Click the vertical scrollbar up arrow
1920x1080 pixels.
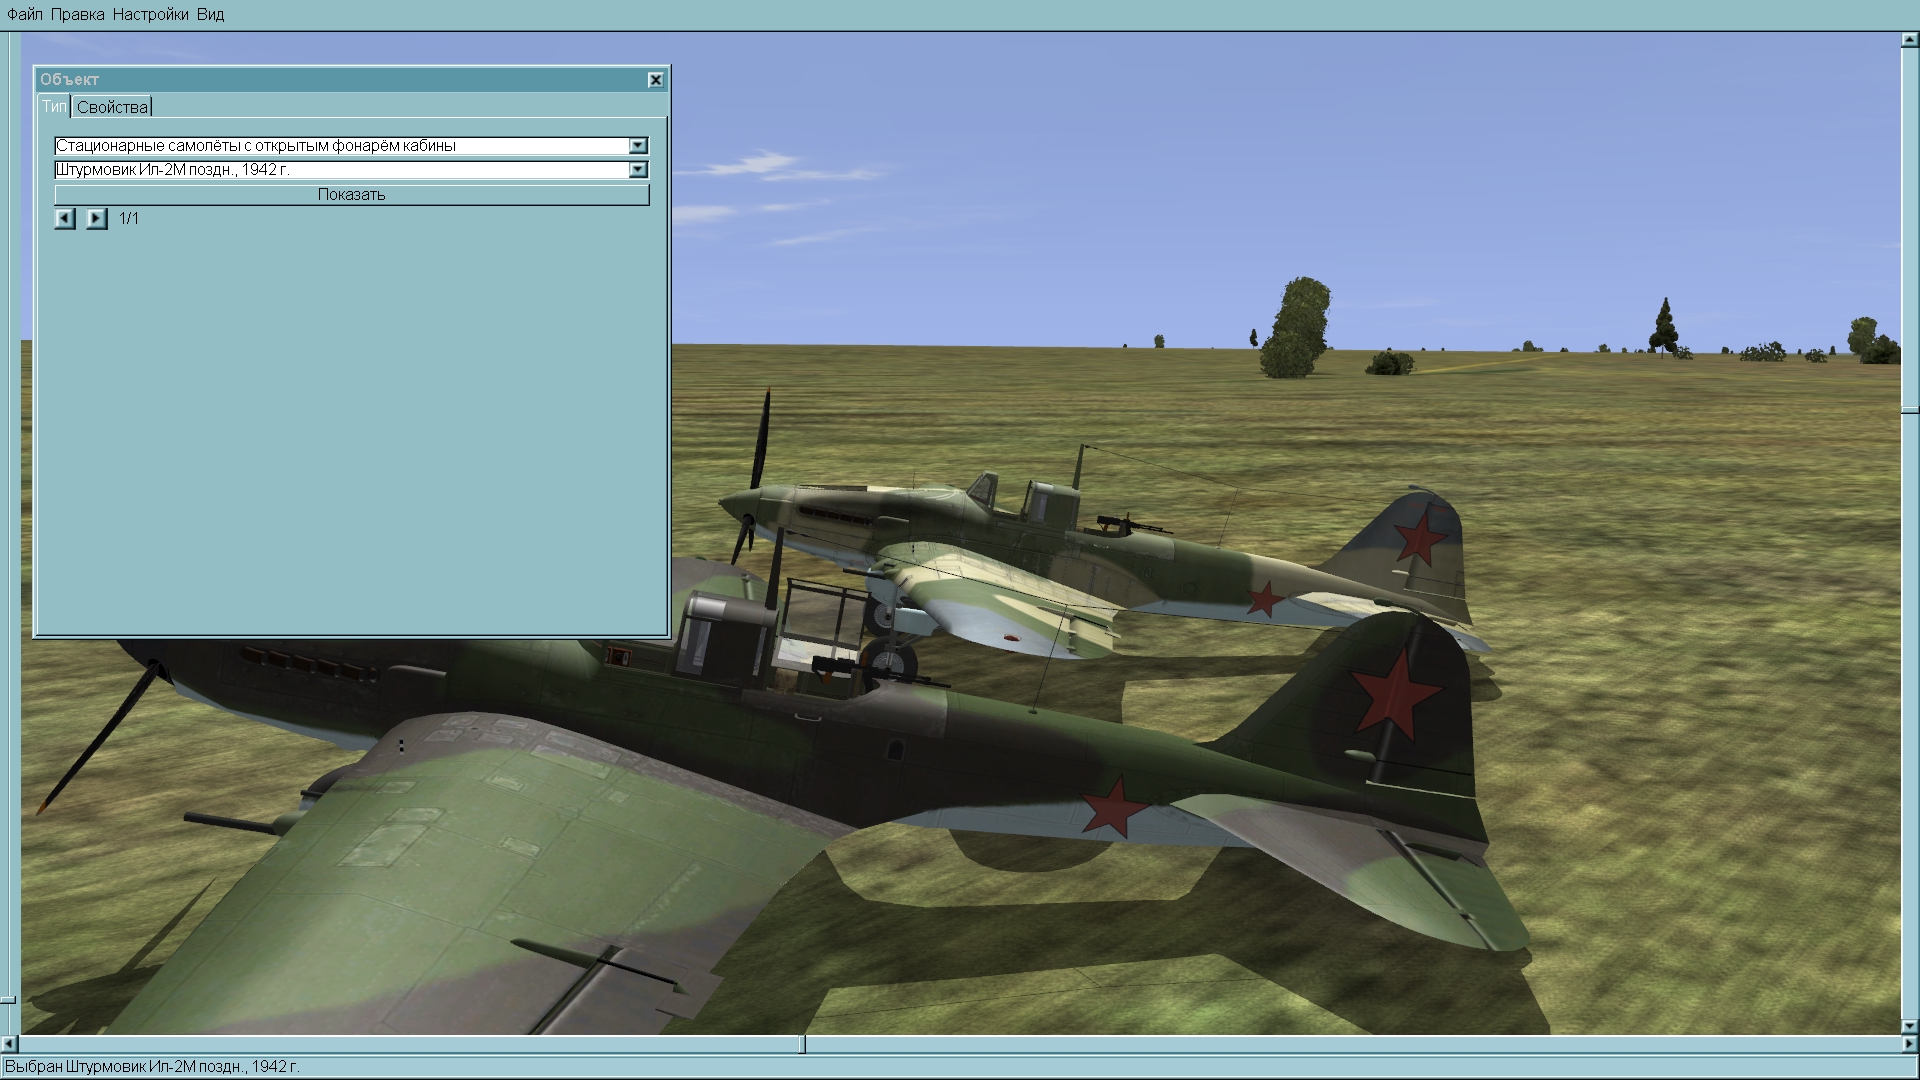click(x=1909, y=41)
